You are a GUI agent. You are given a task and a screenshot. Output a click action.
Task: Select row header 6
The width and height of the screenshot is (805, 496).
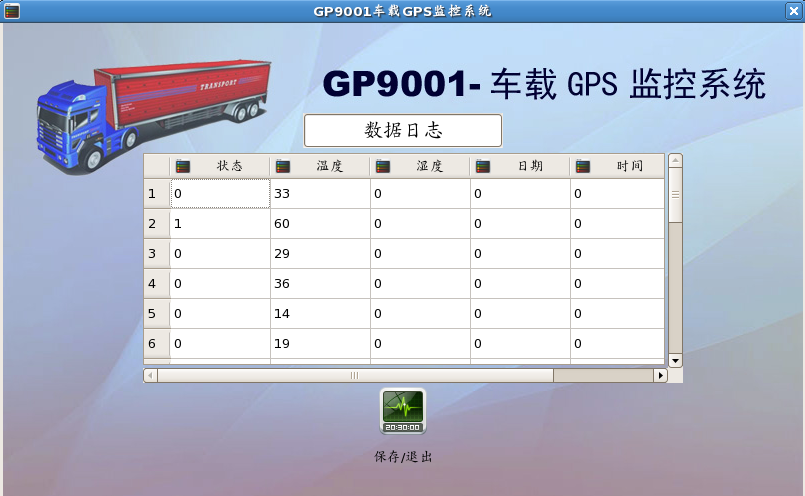tap(157, 344)
